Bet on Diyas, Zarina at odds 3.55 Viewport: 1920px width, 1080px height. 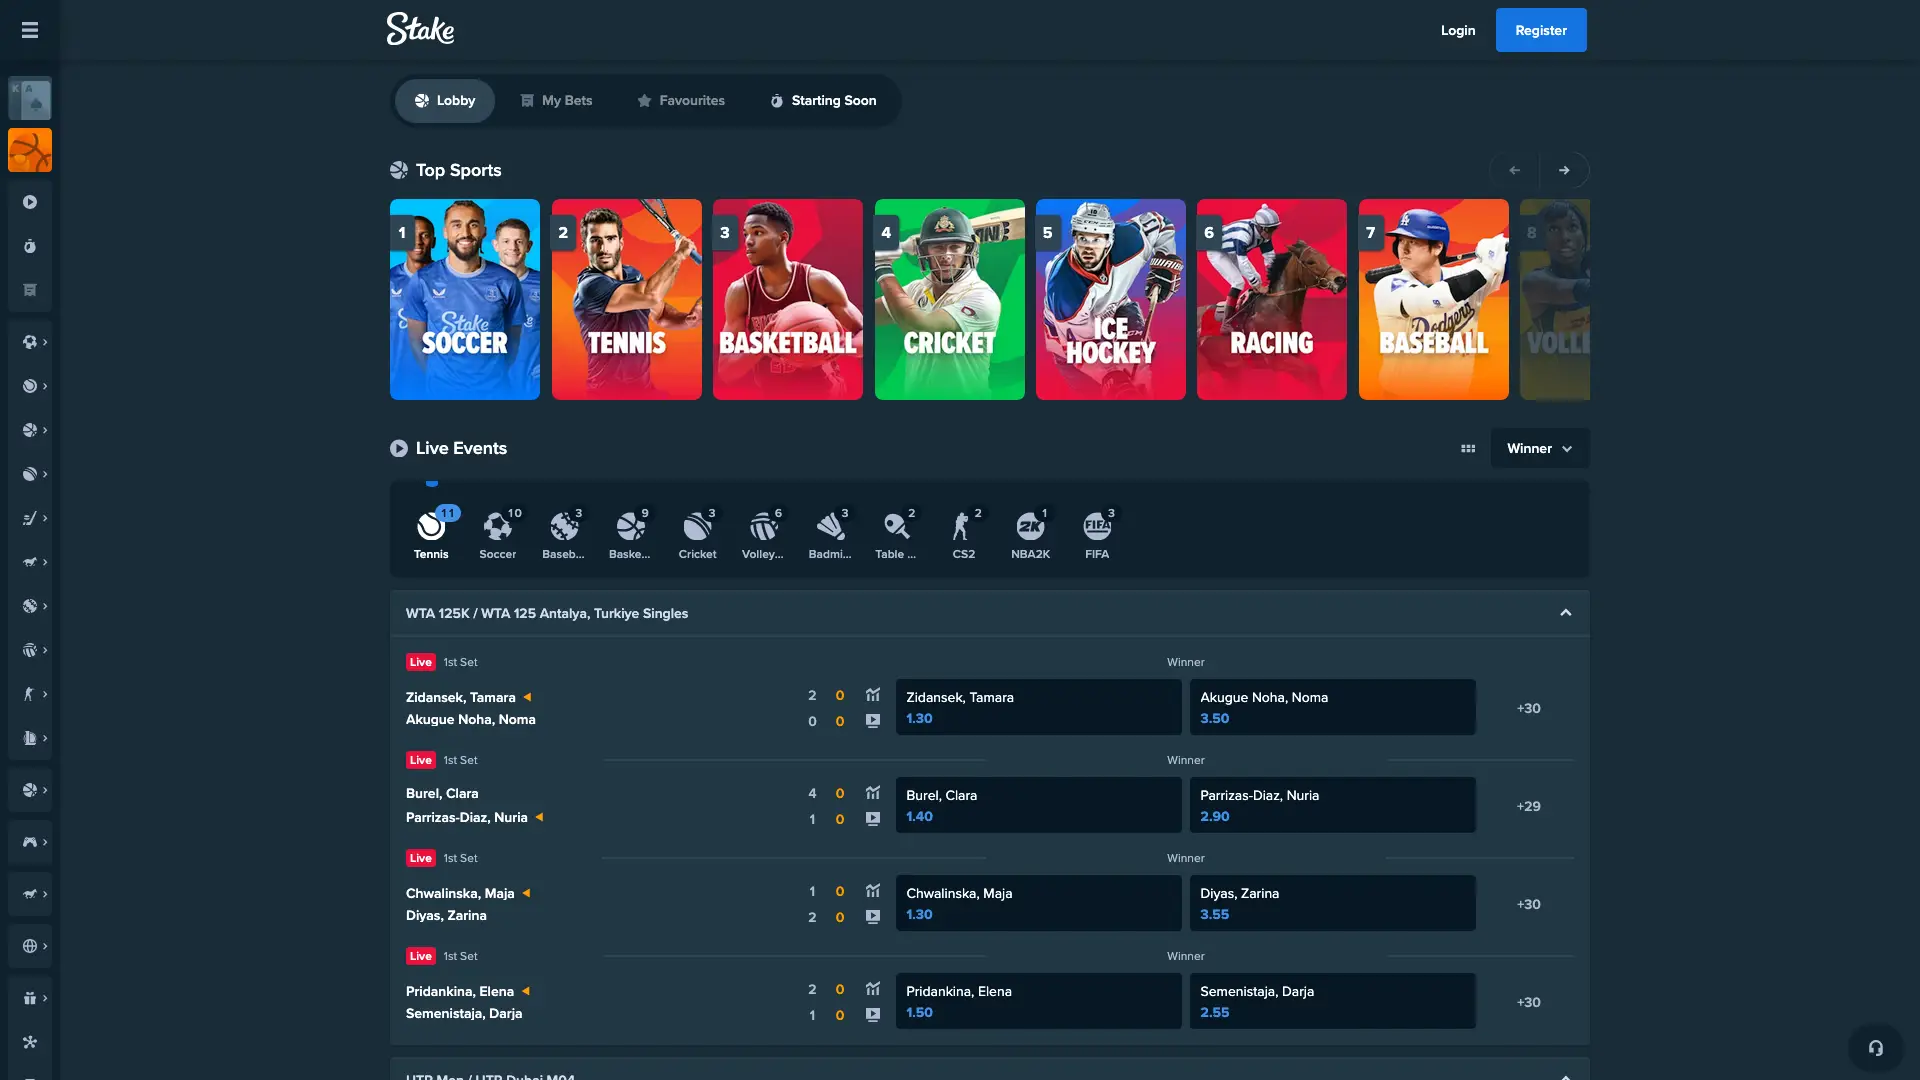1332,903
